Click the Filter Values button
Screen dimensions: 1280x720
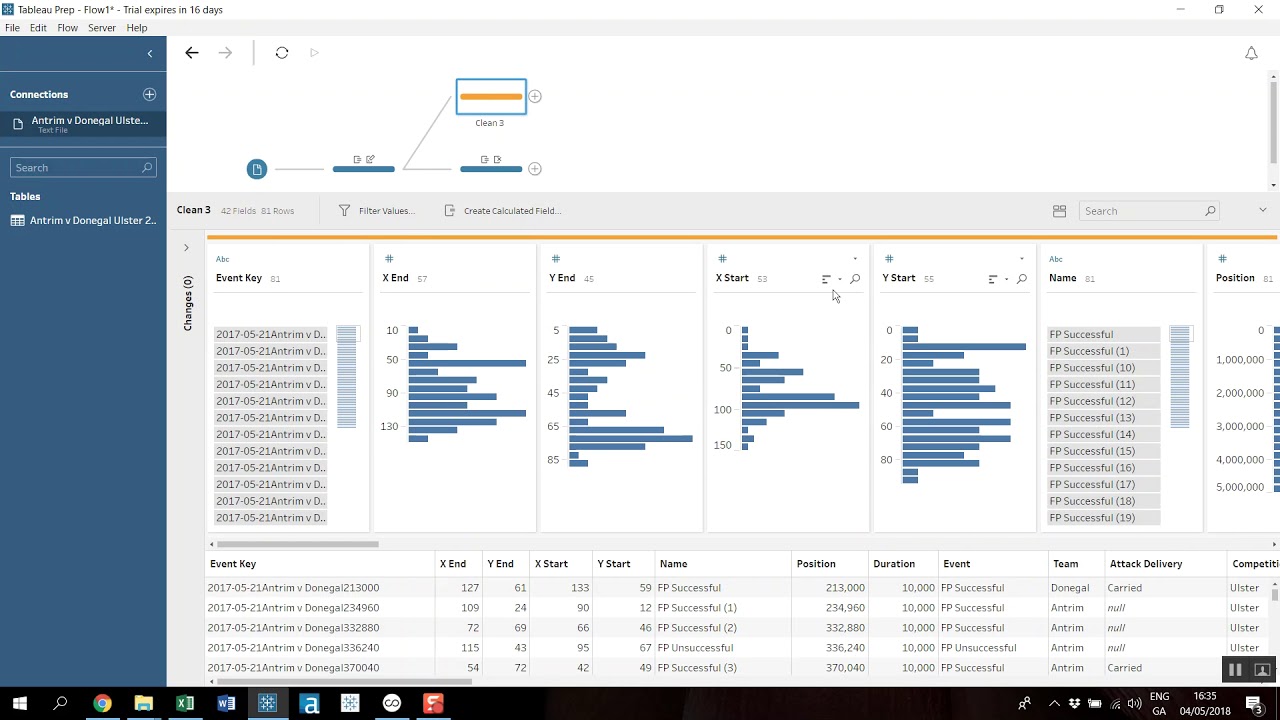377,211
